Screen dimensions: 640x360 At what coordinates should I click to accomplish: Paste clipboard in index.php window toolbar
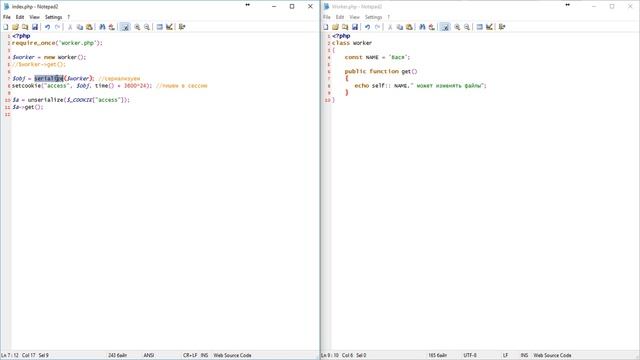(89, 27)
